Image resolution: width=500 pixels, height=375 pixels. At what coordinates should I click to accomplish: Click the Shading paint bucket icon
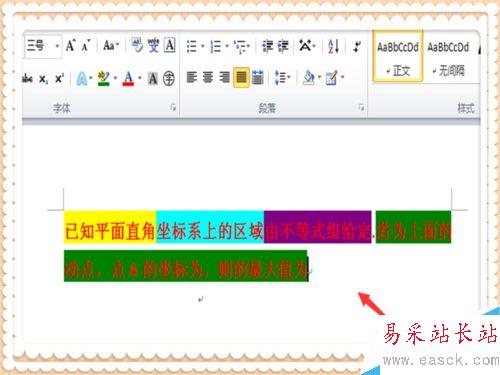coord(309,78)
